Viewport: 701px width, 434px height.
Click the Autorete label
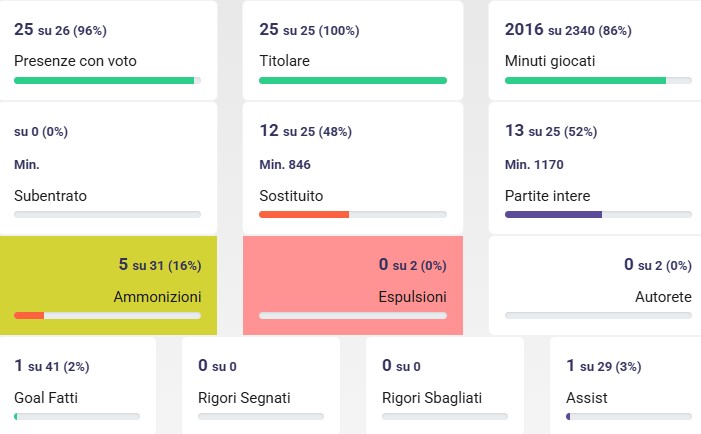pos(663,296)
